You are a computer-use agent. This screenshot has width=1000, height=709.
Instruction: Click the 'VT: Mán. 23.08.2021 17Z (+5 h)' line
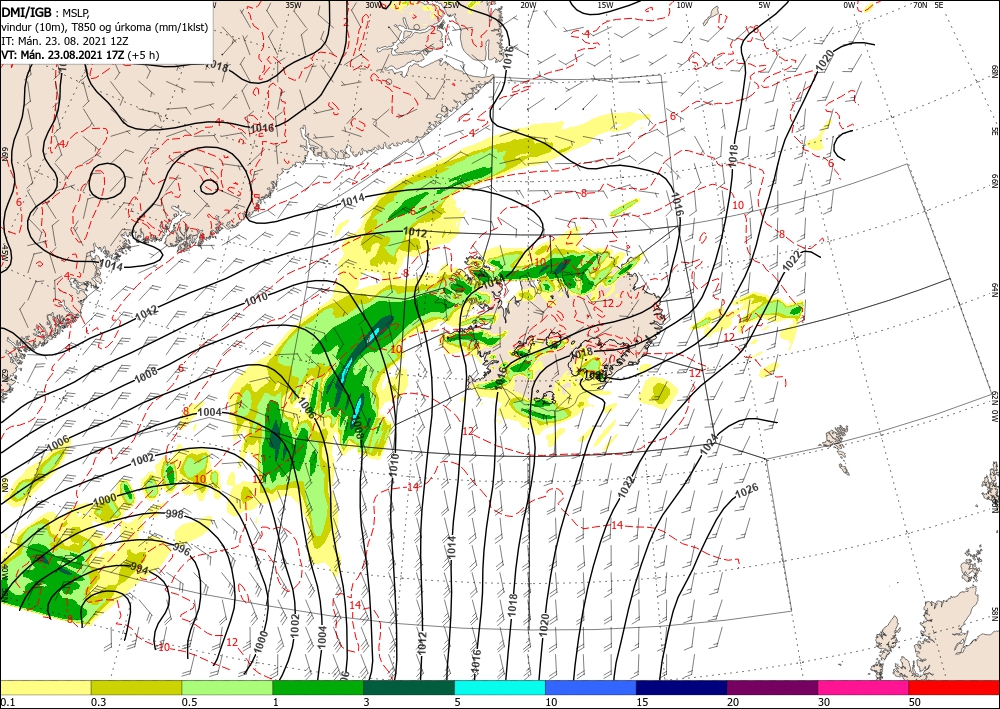click(x=80, y=55)
